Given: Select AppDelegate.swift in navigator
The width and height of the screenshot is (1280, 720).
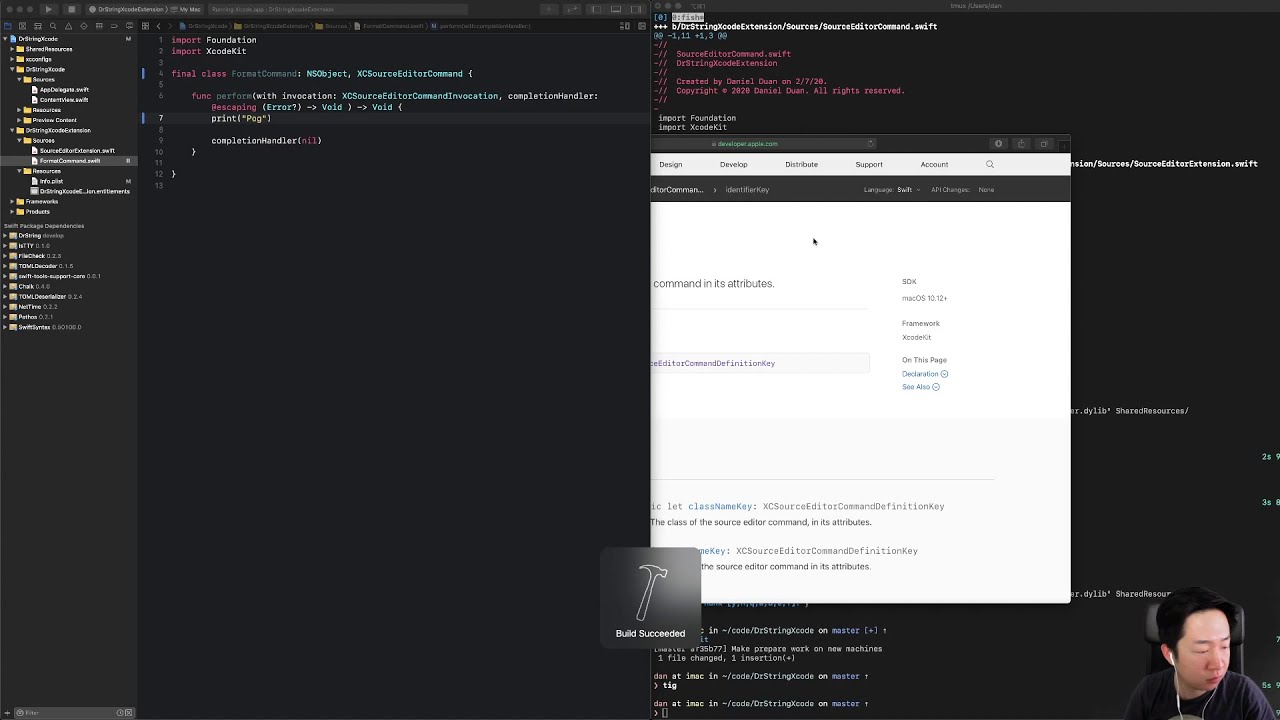Looking at the screenshot, I should pos(64,90).
